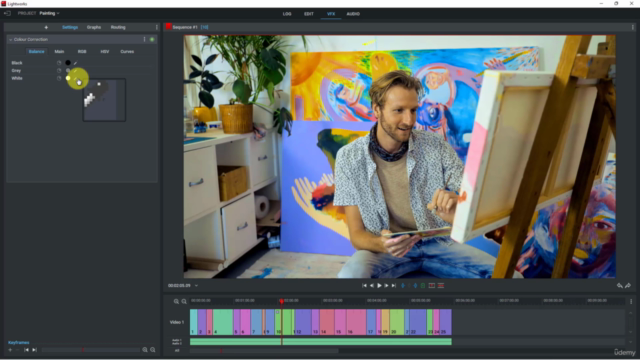The height and width of the screenshot is (360, 640).
Task: Click the timecode display 00:02:05.09
Action: (179, 286)
